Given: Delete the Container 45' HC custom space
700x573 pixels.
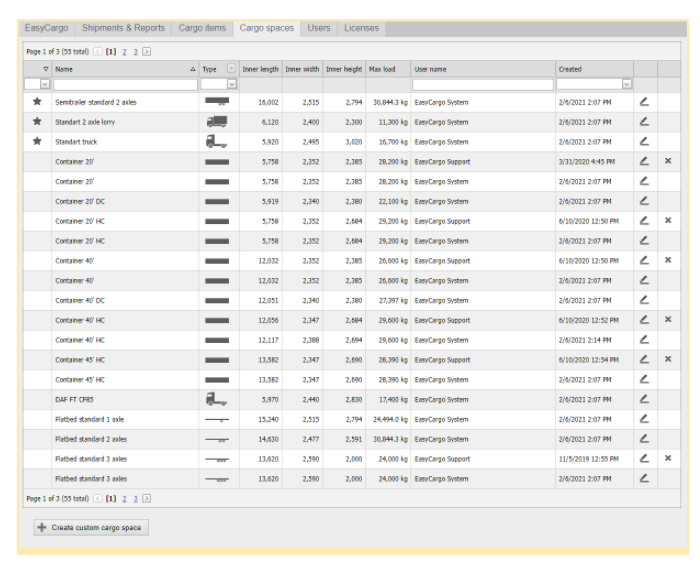Looking at the screenshot, I should (668, 360).
